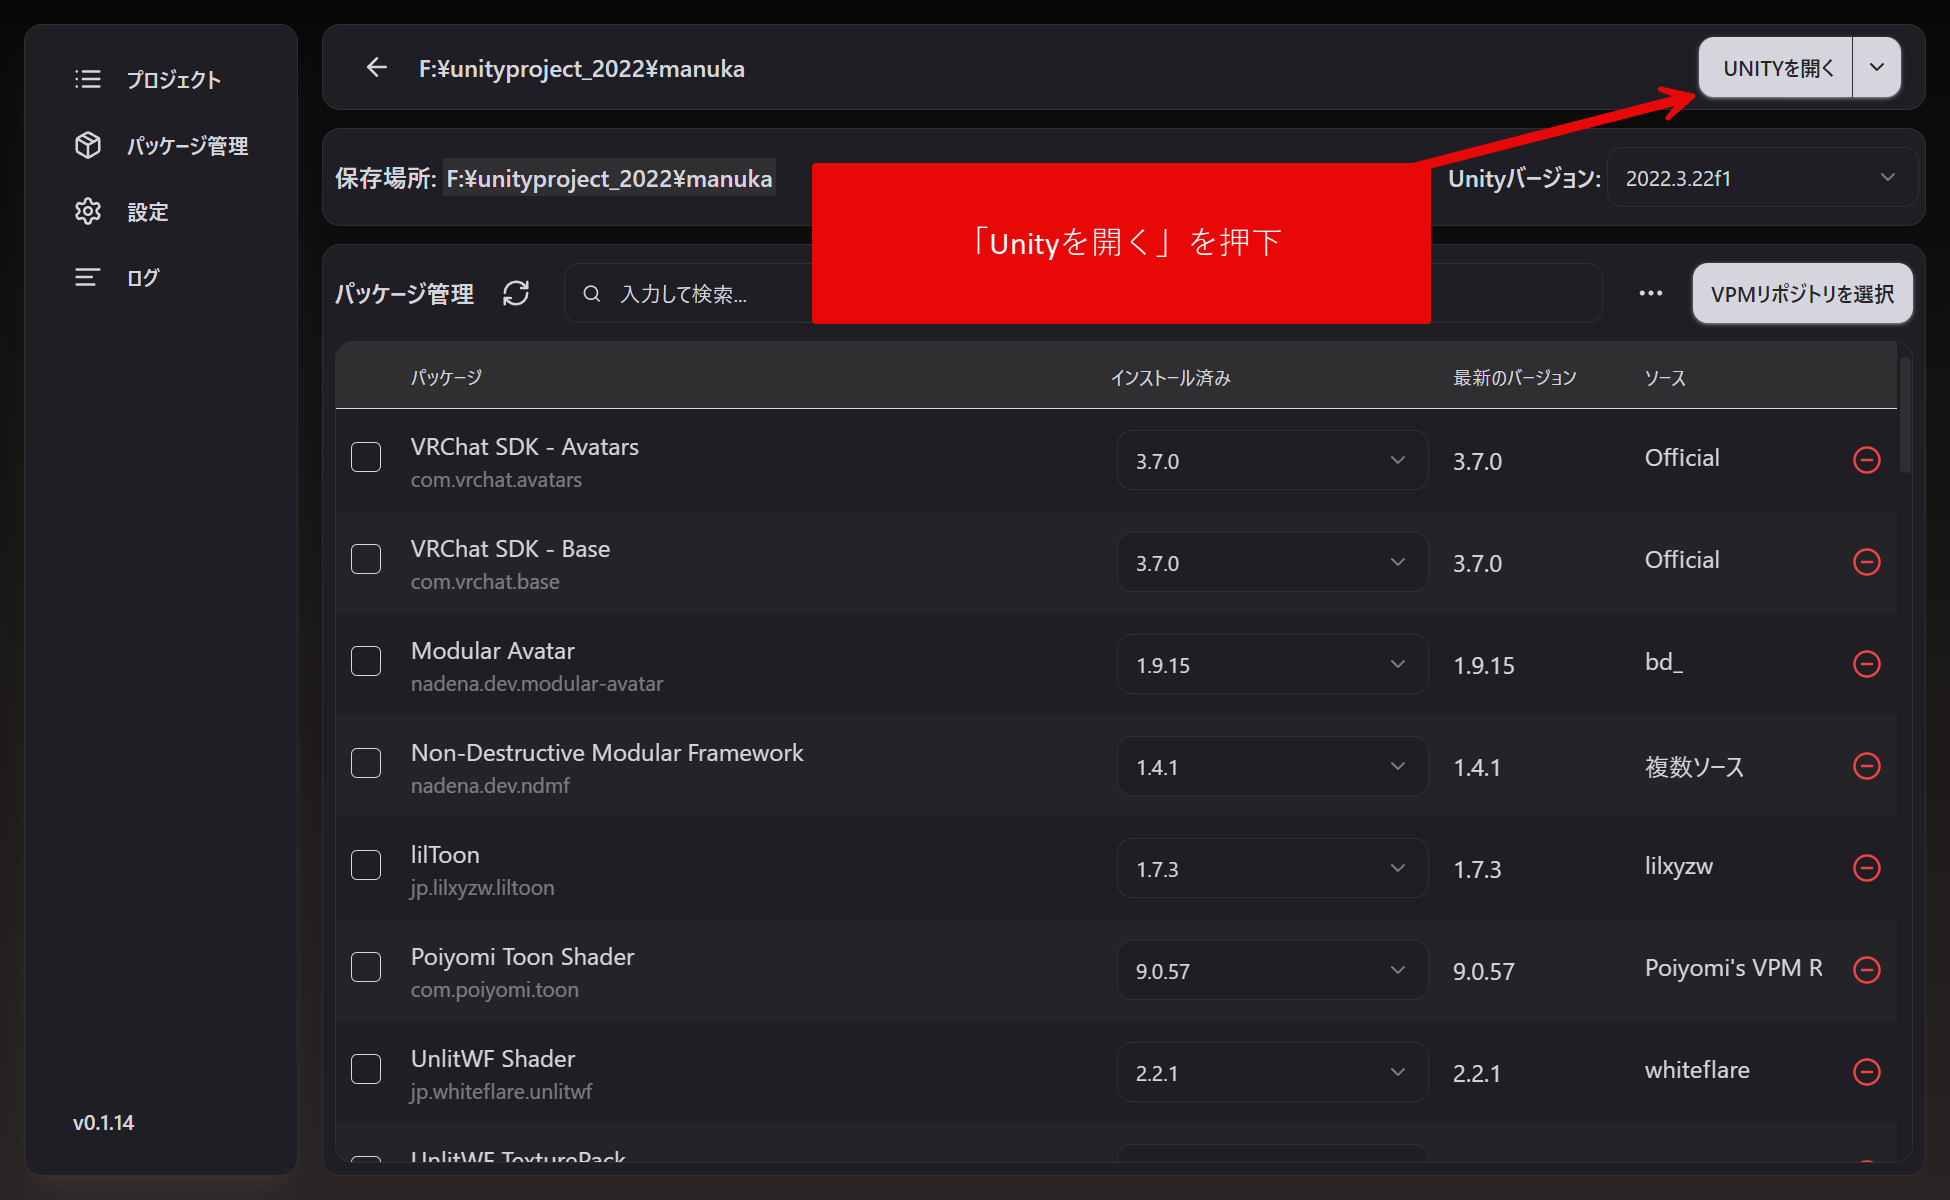Click the project list icon in sidebar
The width and height of the screenshot is (1950, 1200).
pos(88,79)
